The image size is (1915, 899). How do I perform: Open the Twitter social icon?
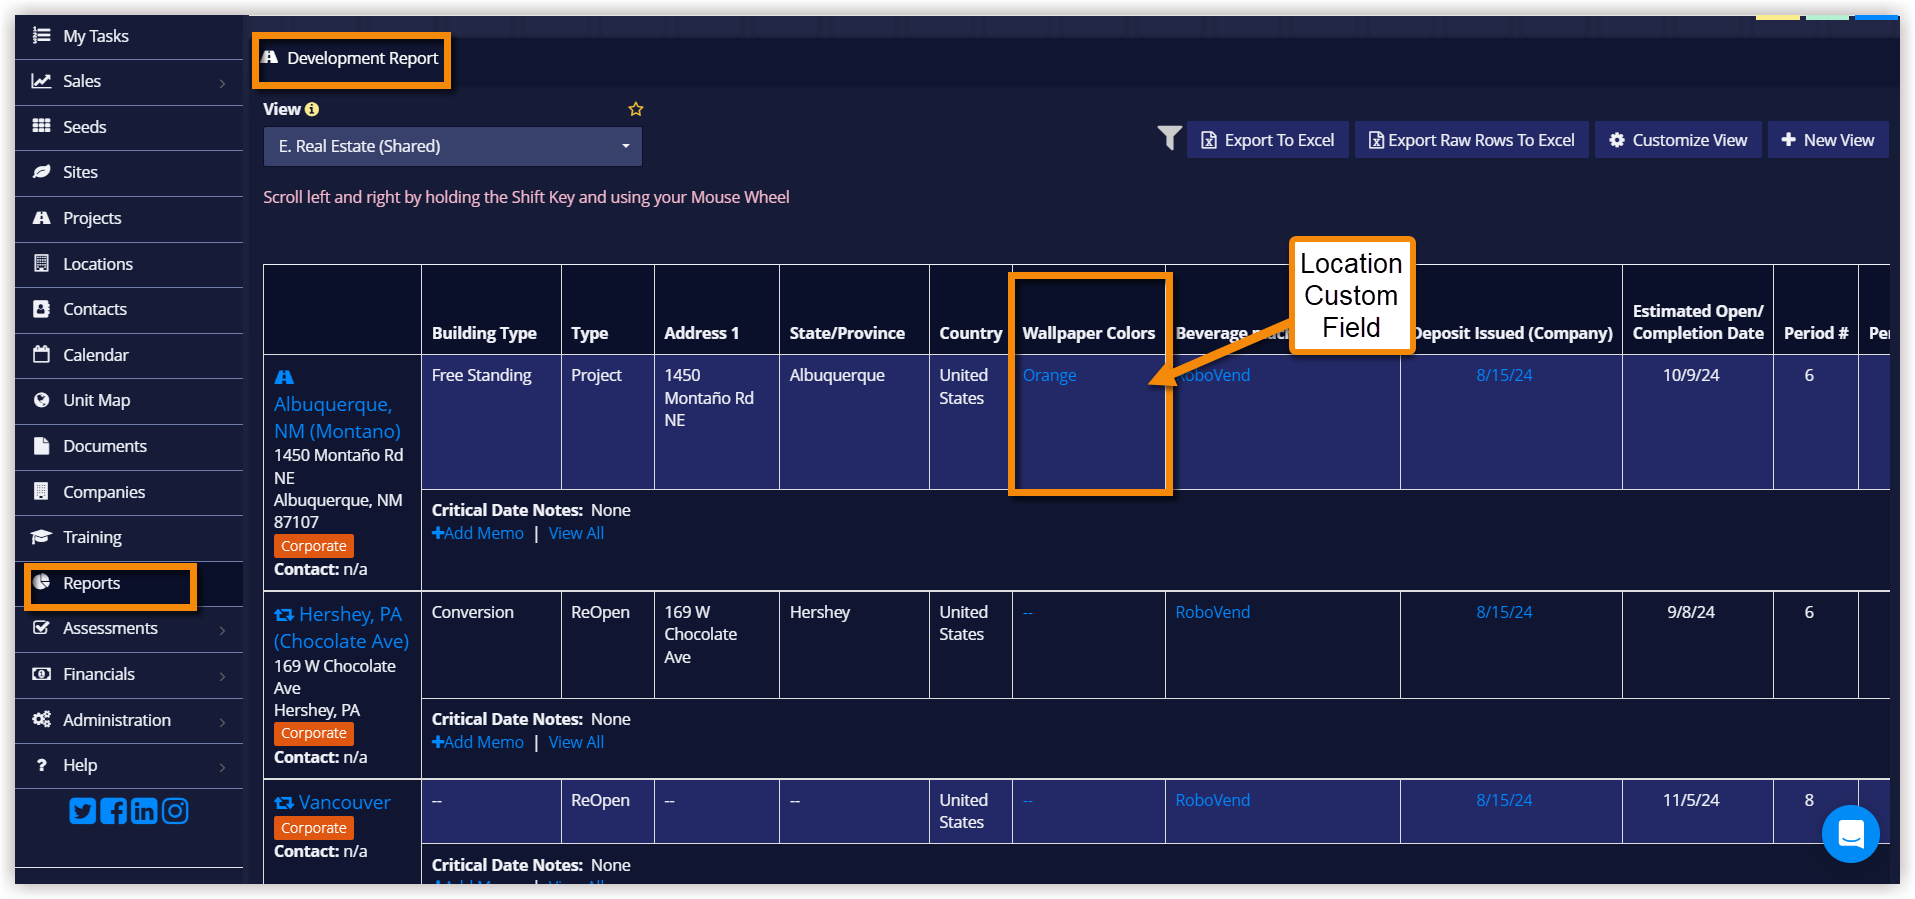click(82, 811)
